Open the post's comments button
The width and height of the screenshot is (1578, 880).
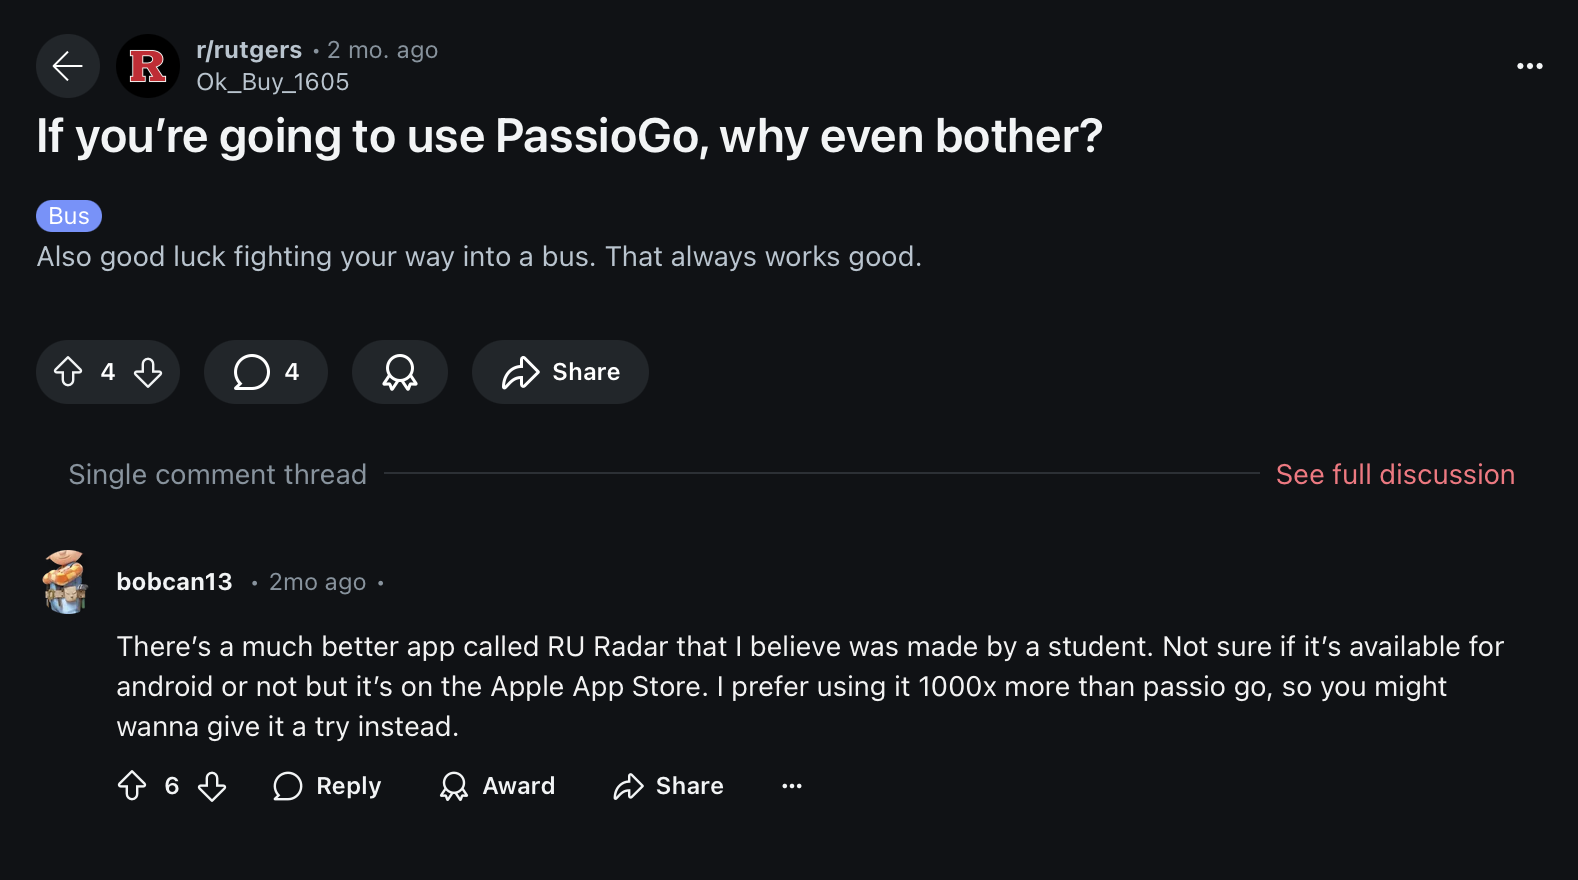pos(265,372)
